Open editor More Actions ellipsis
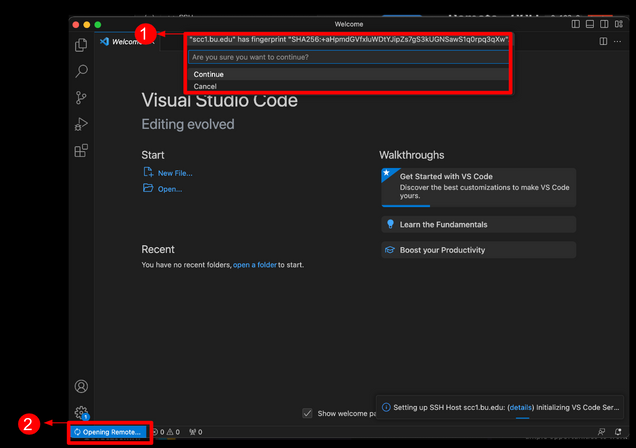 tap(617, 41)
